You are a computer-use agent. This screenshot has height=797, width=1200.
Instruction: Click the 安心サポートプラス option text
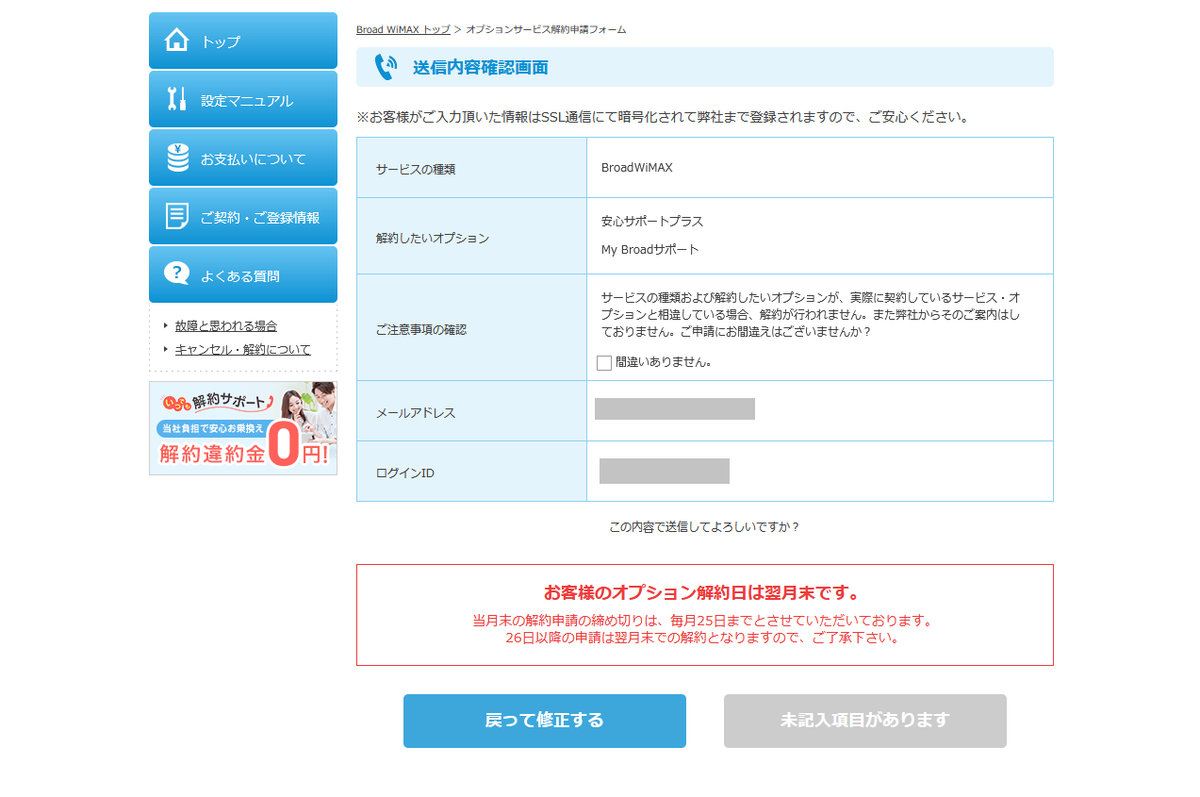coord(652,221)
